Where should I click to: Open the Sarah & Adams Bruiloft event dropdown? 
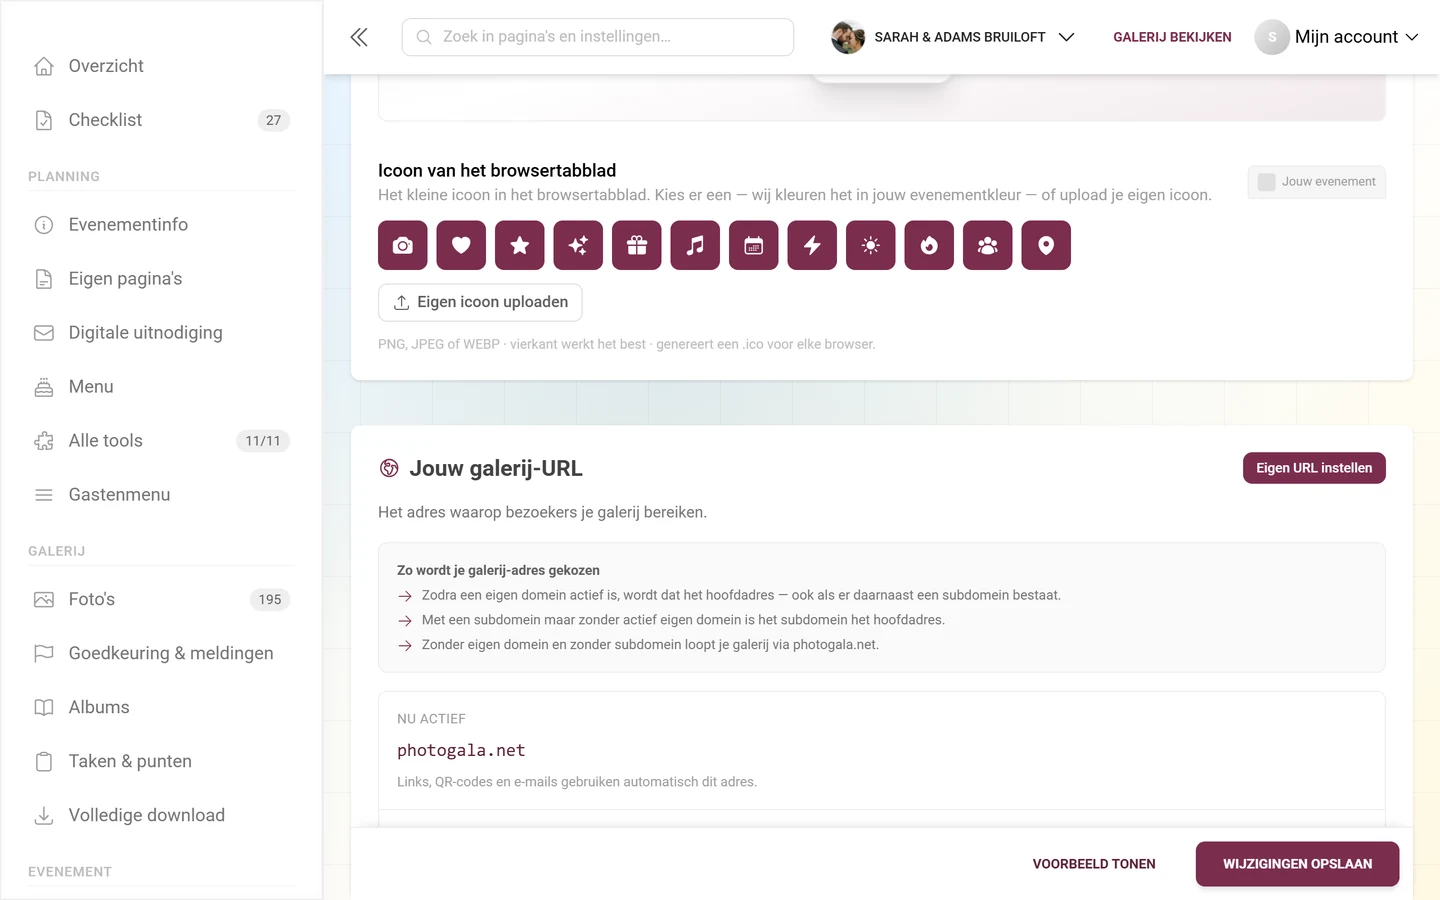pos(953,37)
